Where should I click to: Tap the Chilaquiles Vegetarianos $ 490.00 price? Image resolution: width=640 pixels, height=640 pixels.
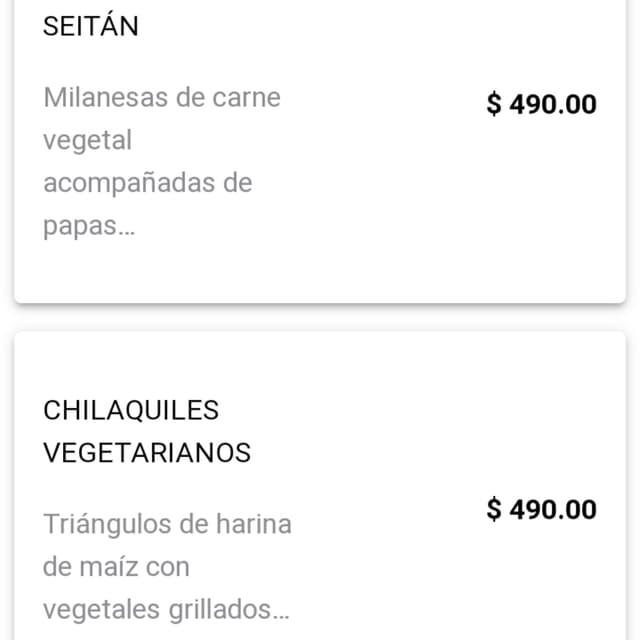point(541,509)
